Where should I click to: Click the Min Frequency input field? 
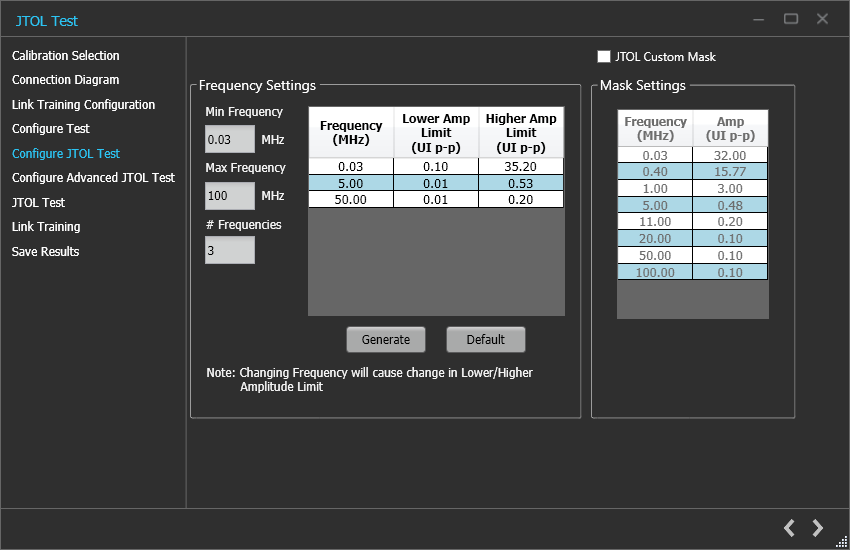(x=229, y=140)
